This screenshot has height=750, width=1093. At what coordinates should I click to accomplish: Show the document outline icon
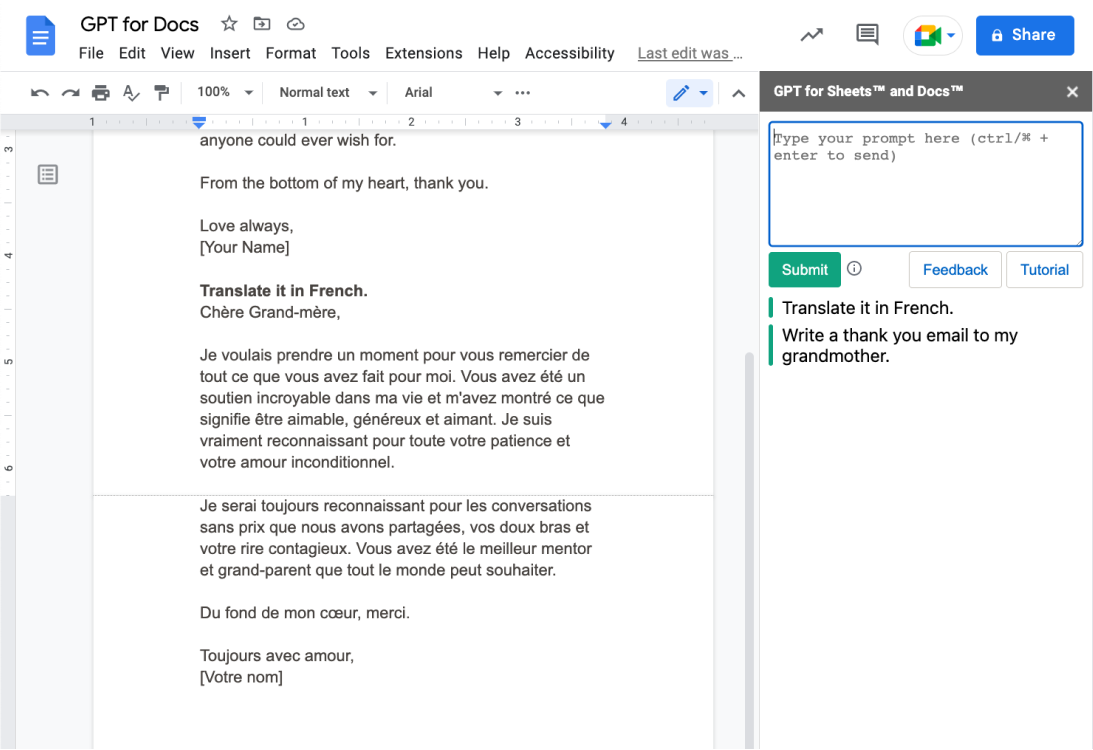[x=48, y=175]
